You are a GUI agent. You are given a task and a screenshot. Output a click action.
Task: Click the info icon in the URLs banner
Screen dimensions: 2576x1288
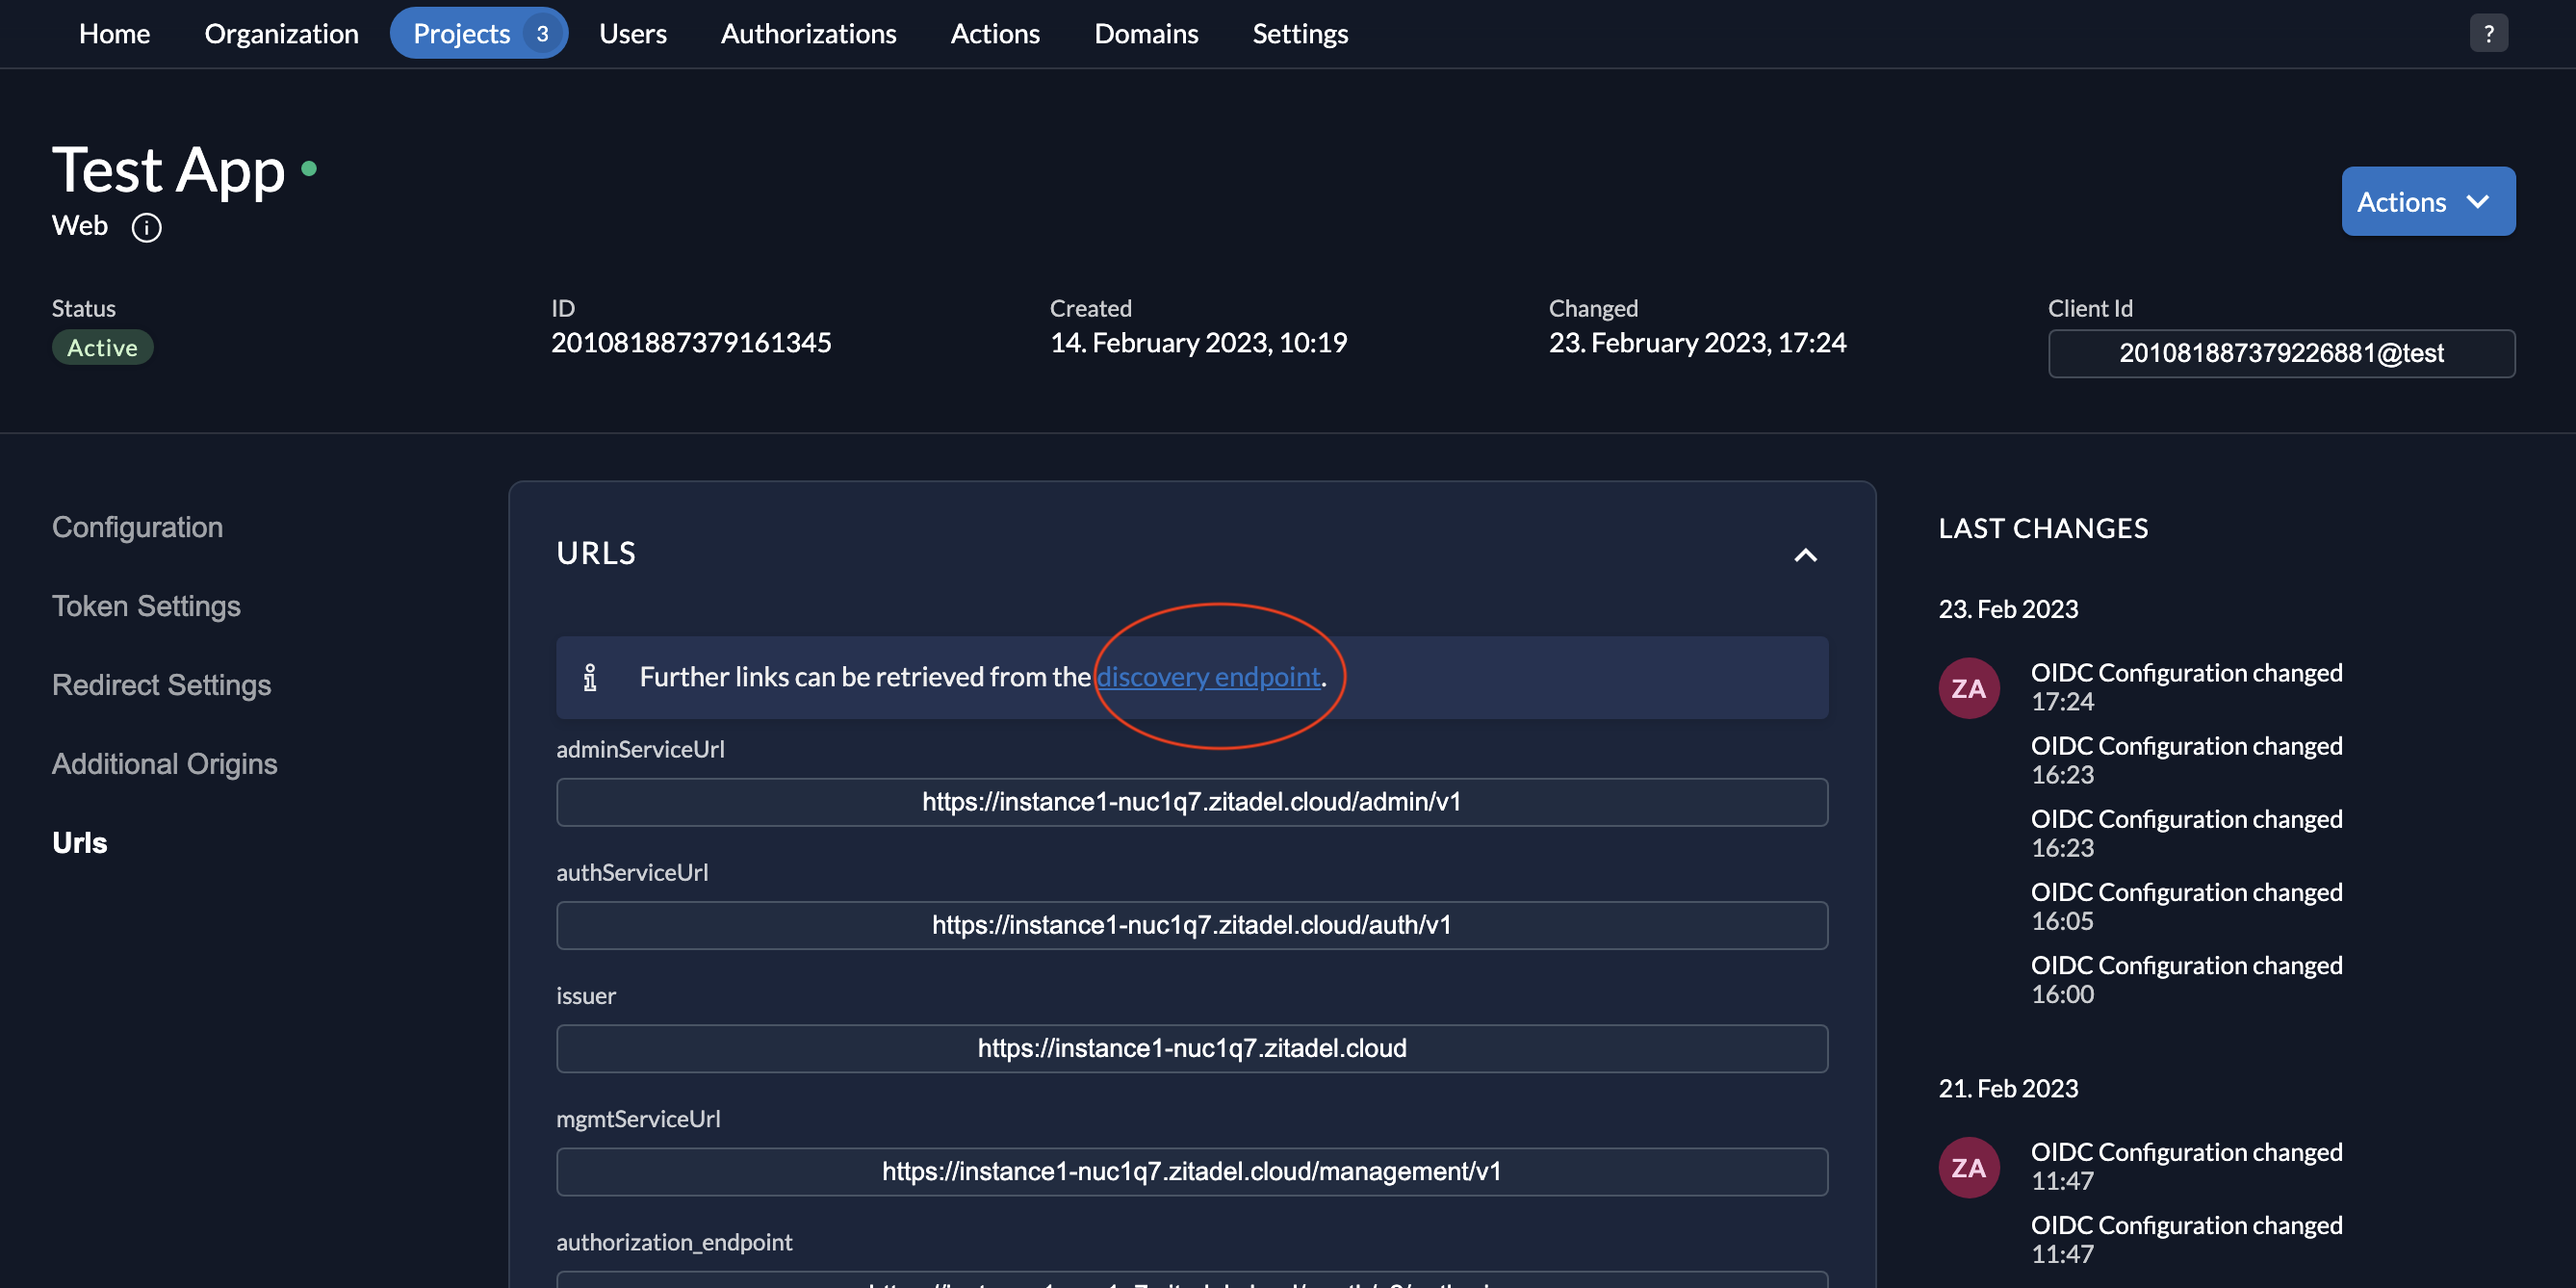pyautogui.click(x=590, y=677)
